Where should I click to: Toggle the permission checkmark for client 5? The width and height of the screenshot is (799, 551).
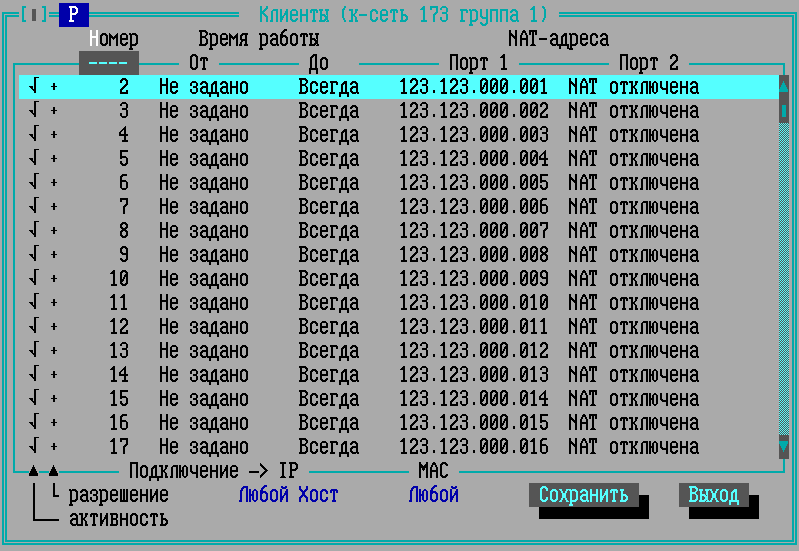click(34, 159)
